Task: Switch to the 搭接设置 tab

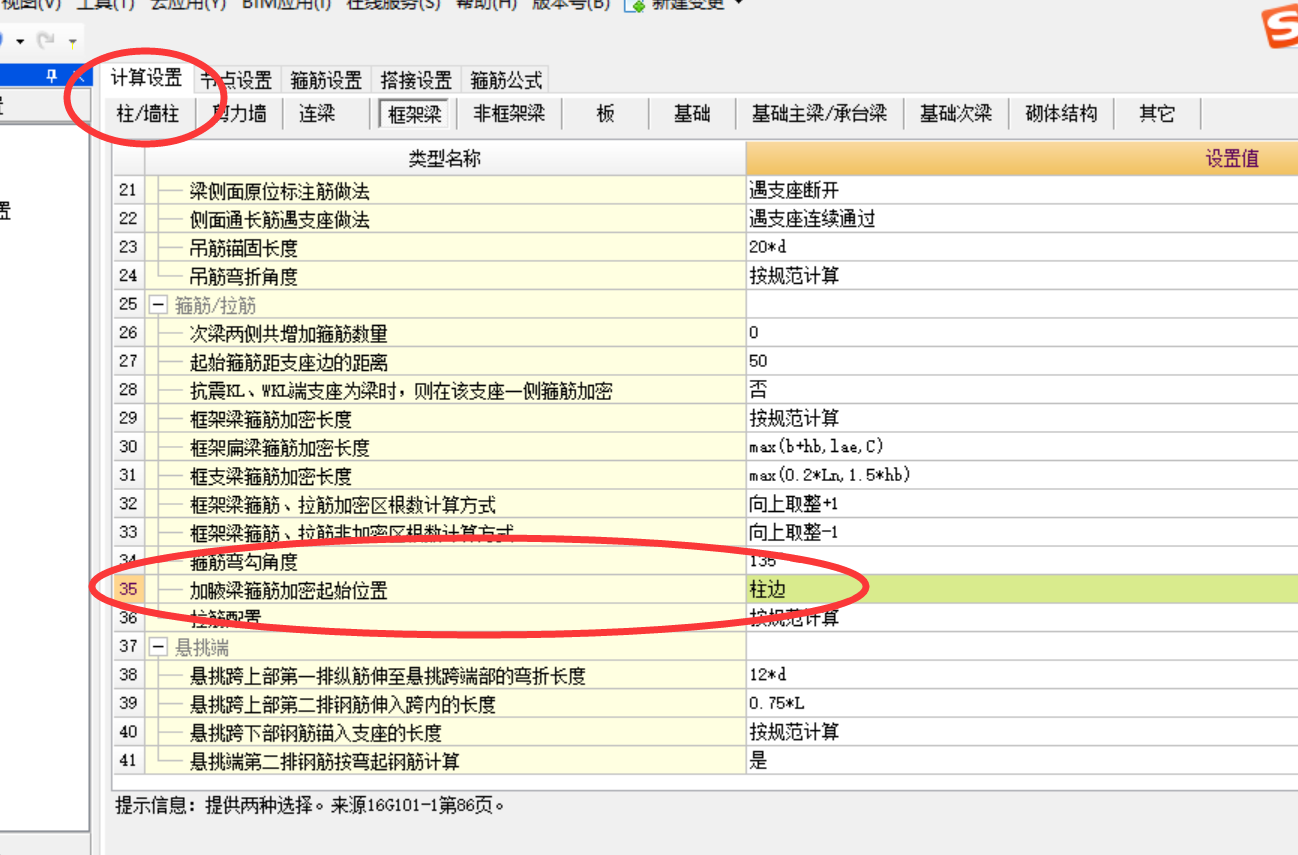Action: (x=416, y=80)
